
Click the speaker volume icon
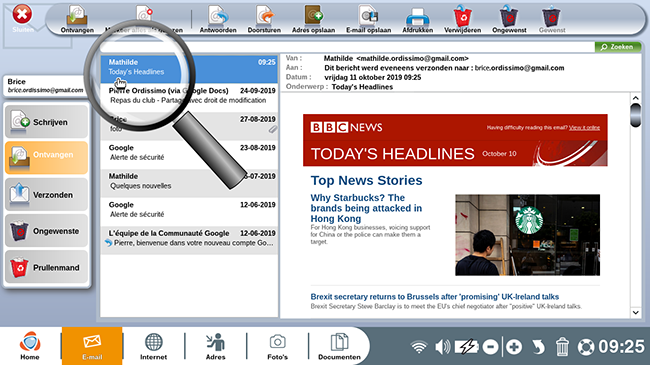coord(443,347)
